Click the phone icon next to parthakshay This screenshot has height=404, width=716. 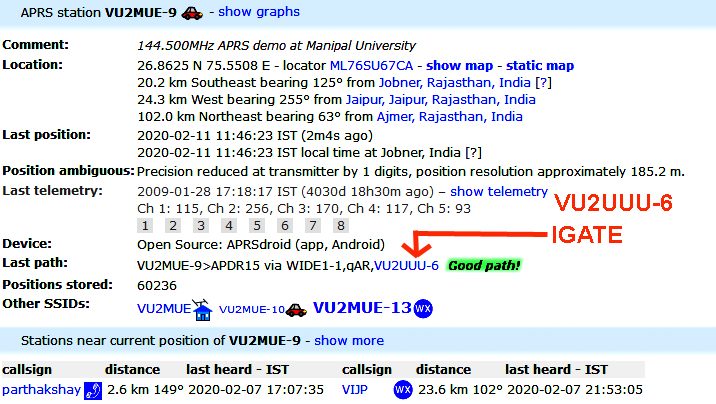93,391
